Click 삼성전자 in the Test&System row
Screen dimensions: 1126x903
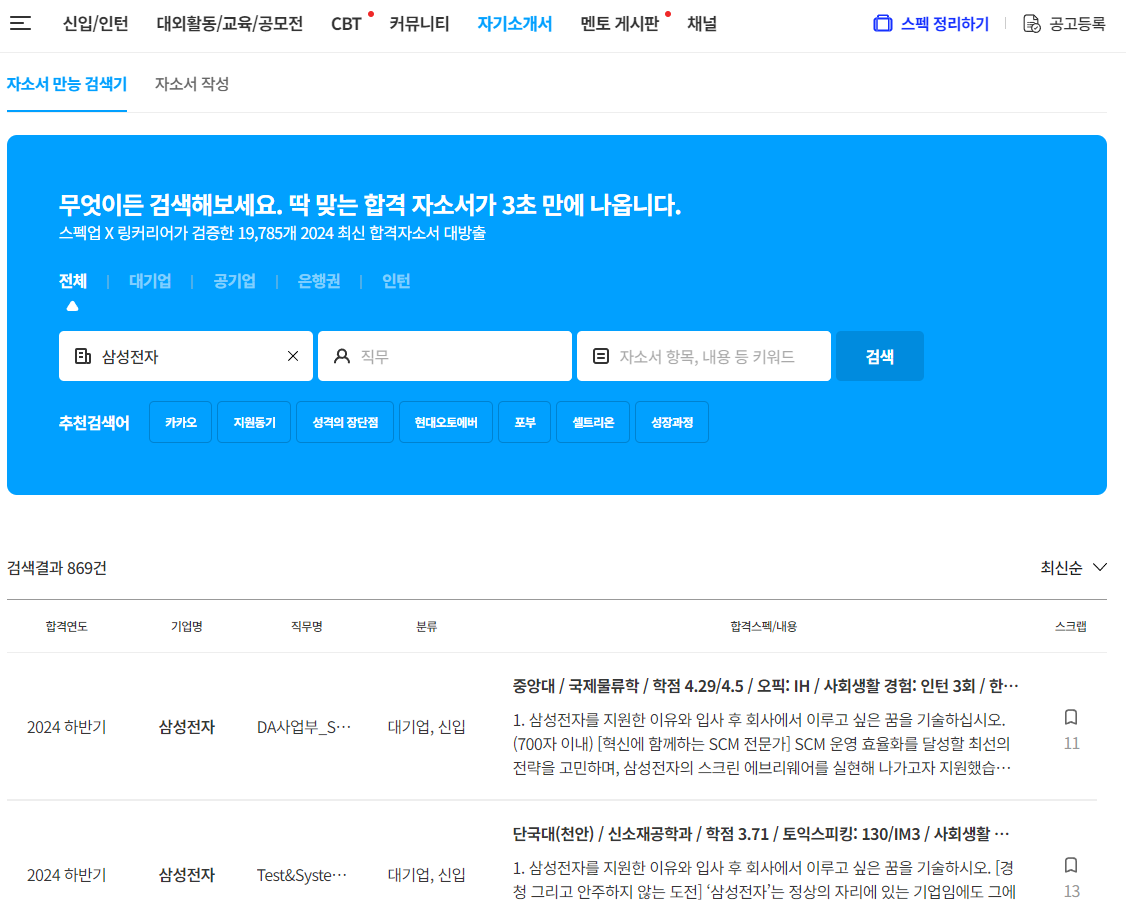point(187,875)
